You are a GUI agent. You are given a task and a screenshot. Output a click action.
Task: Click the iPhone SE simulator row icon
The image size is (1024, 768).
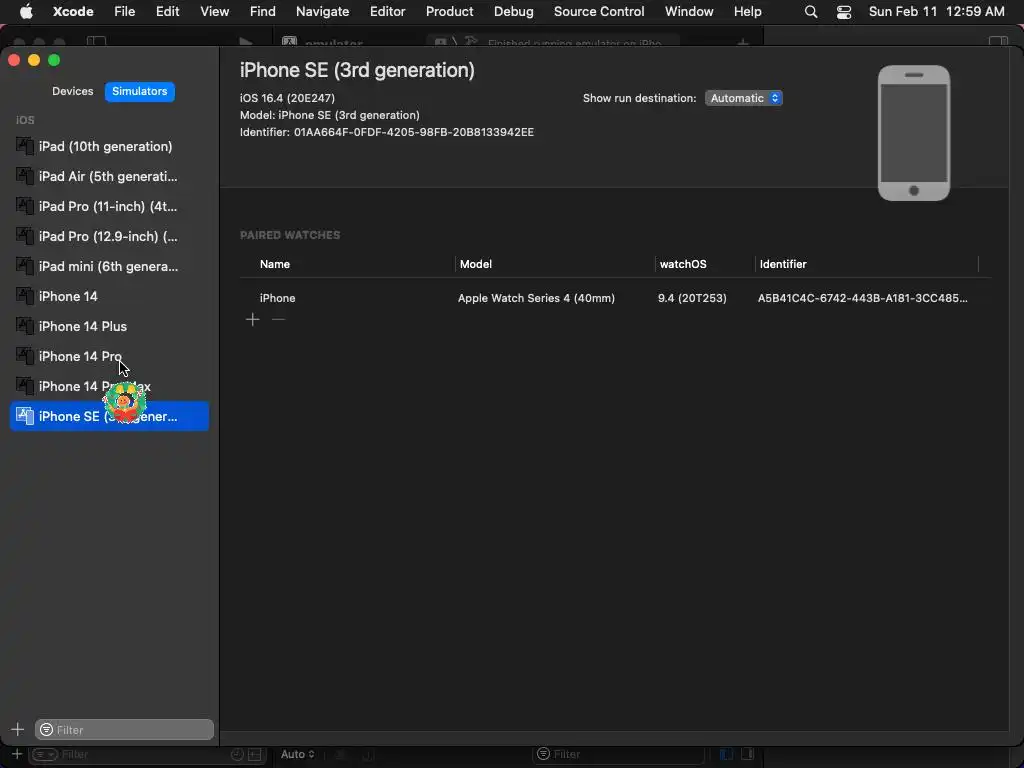[25, 416]
